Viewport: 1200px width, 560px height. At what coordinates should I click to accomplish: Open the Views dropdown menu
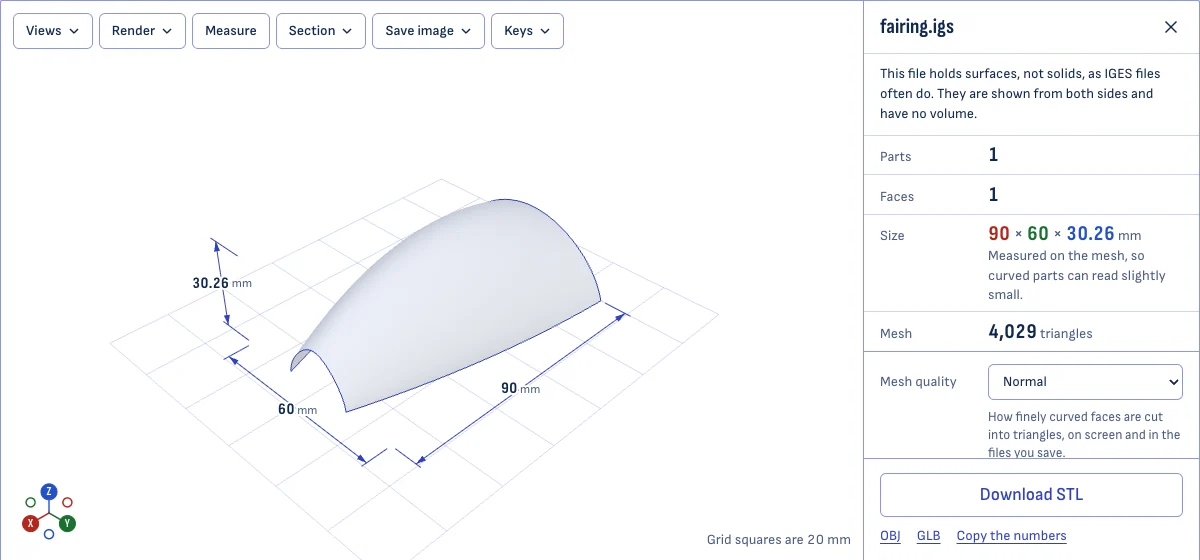(x=53, y=31)
